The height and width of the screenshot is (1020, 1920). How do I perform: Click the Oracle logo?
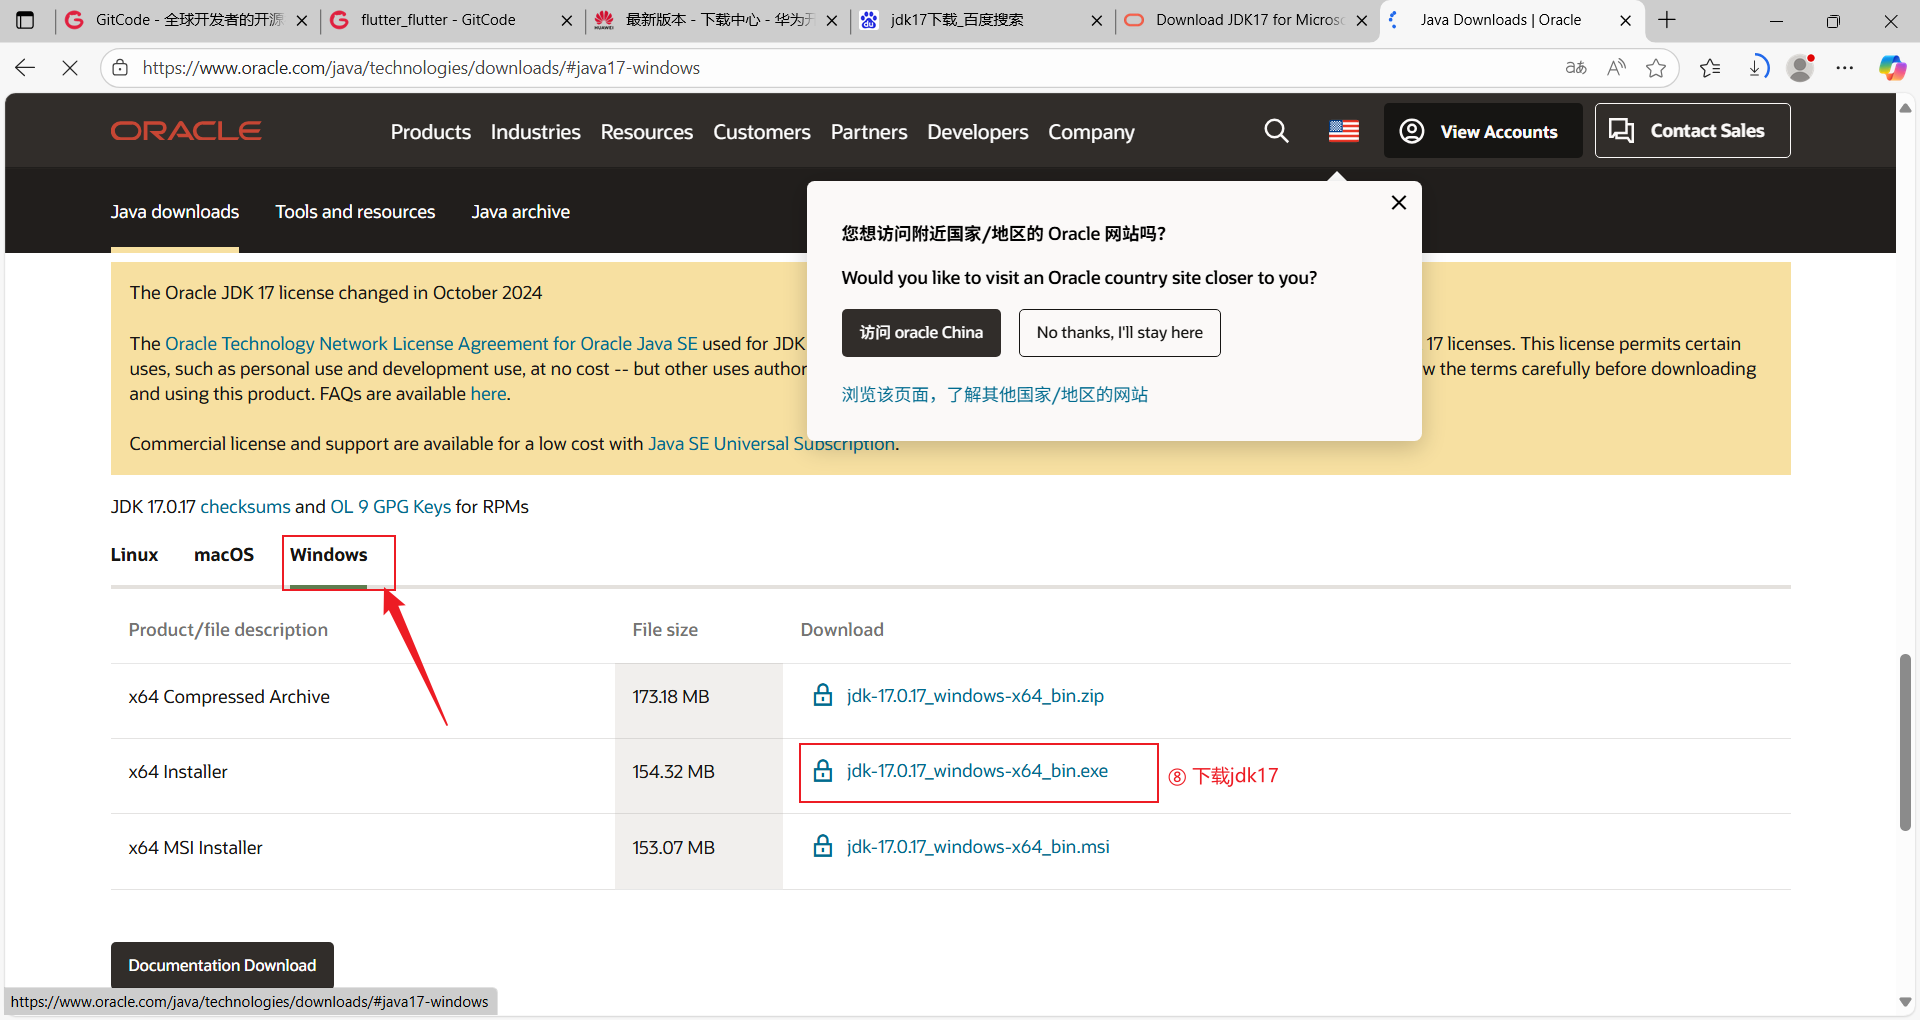[x=186, y=131]
